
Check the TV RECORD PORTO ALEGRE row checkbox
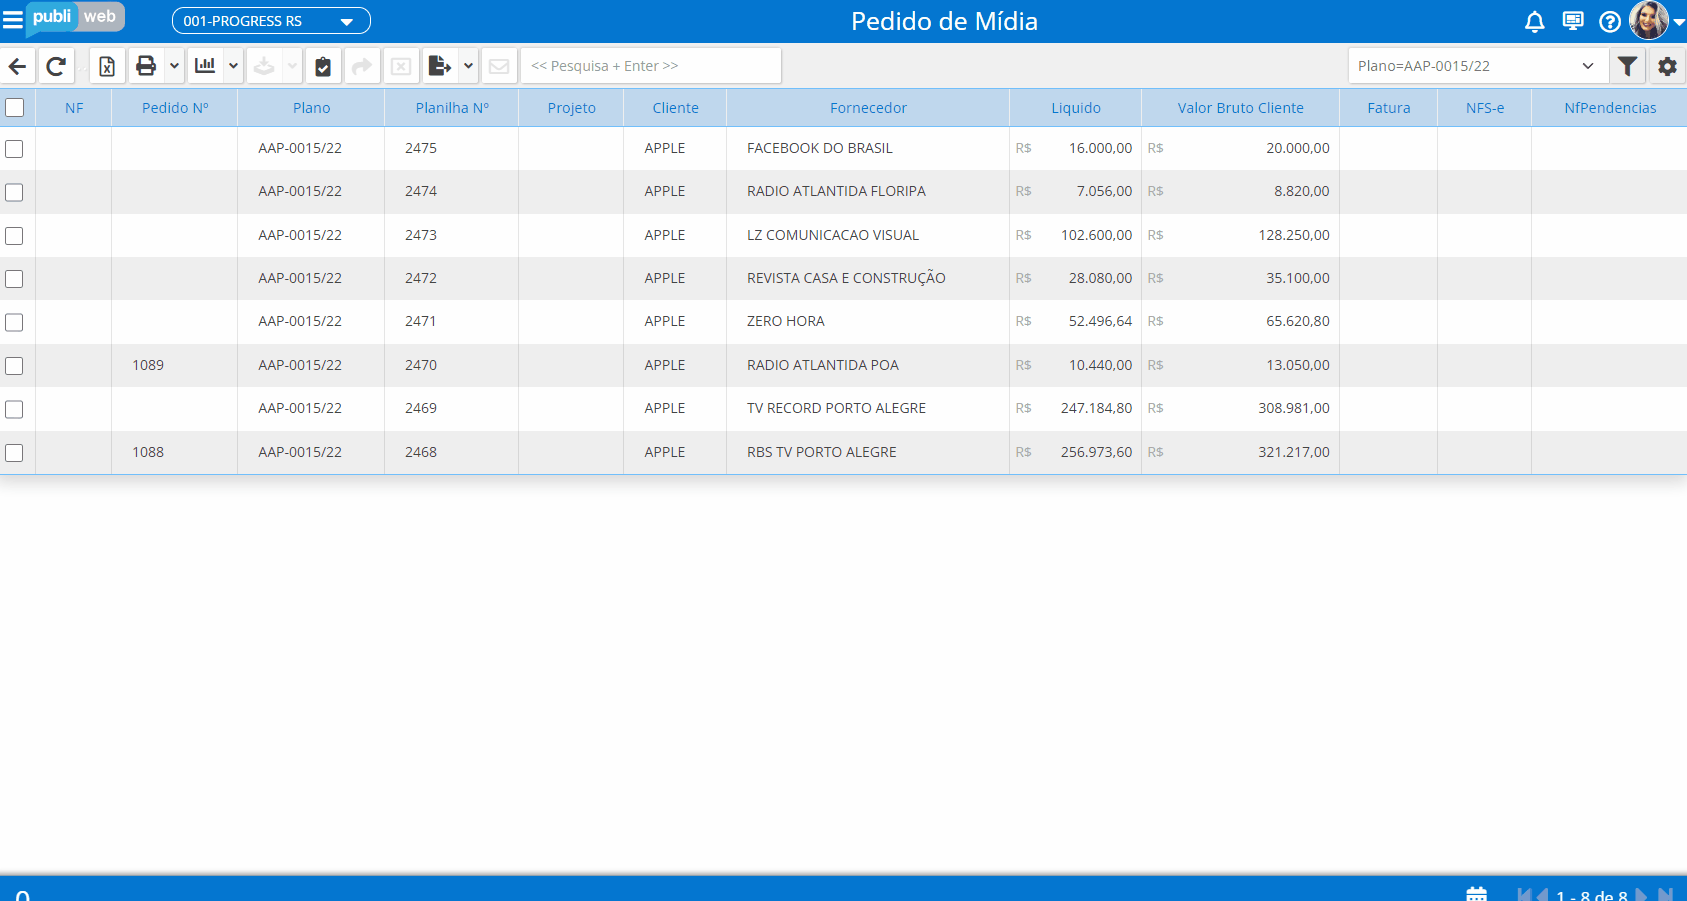14,409
